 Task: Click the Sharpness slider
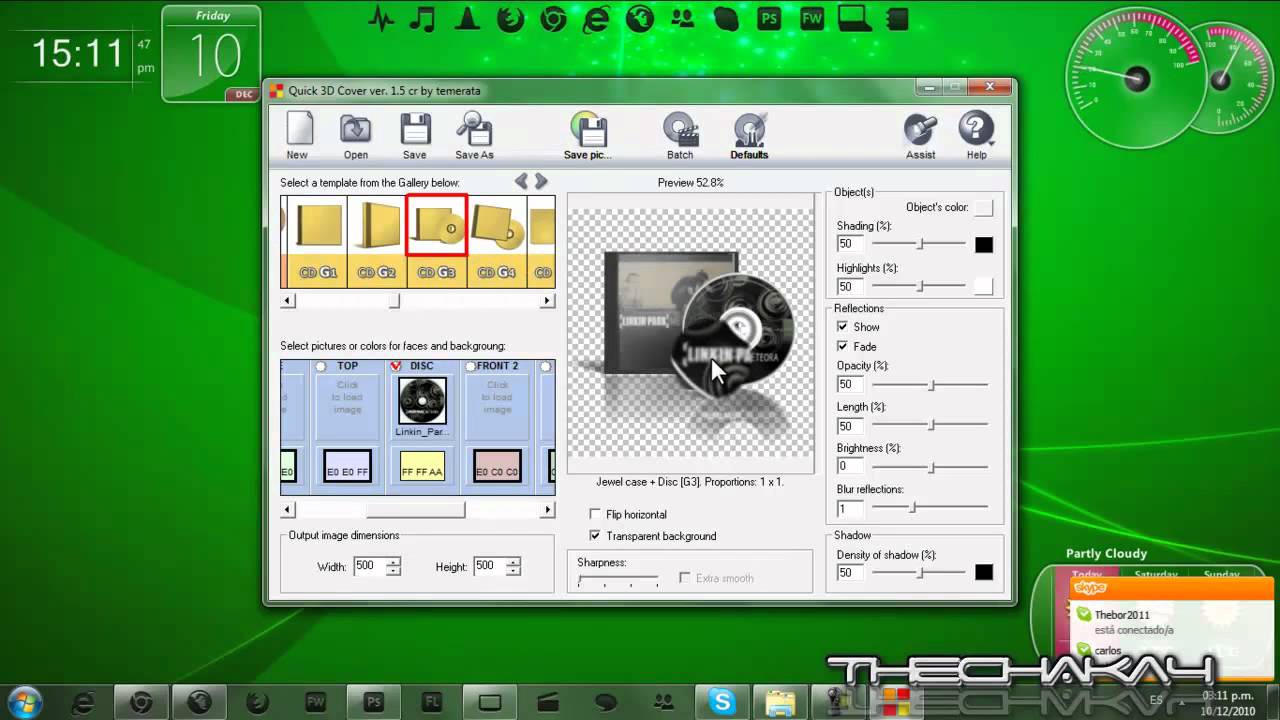click(619, 580)
